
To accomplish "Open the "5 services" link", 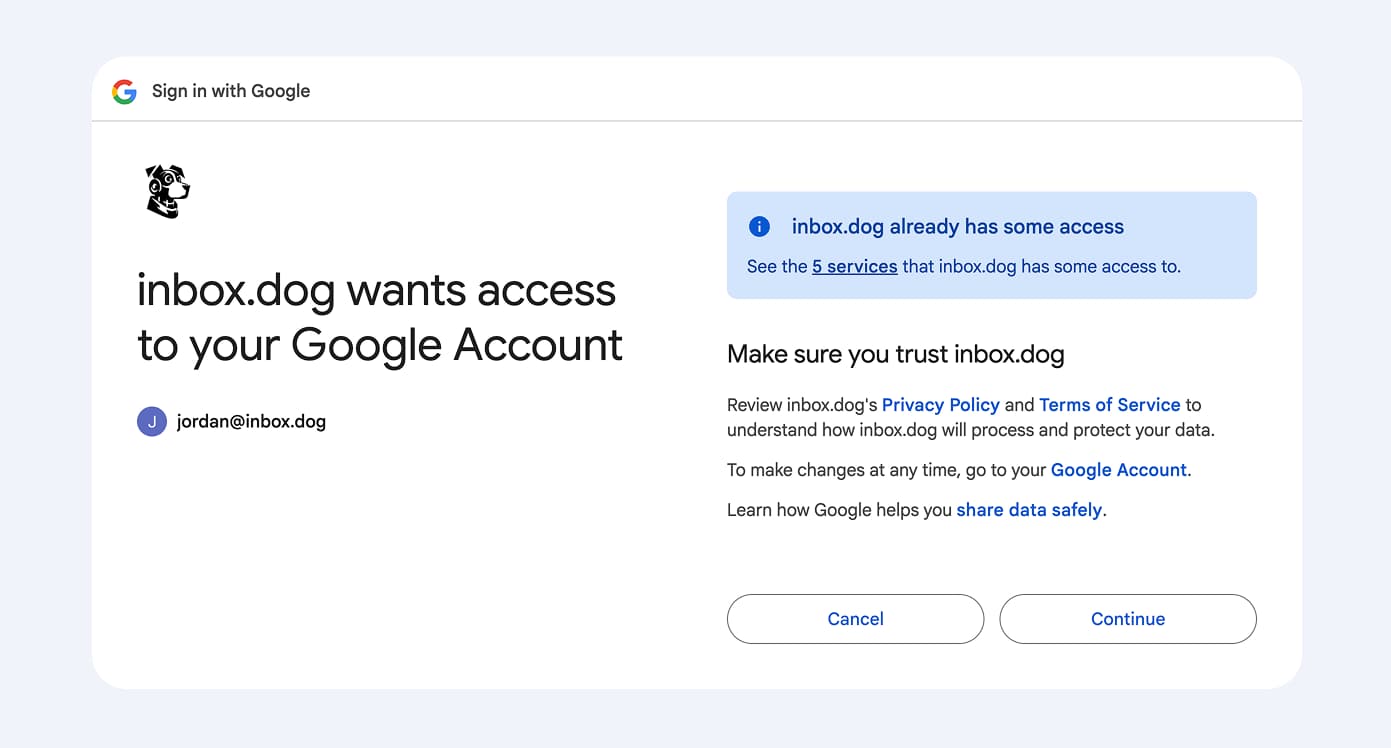I will point(854,267).
